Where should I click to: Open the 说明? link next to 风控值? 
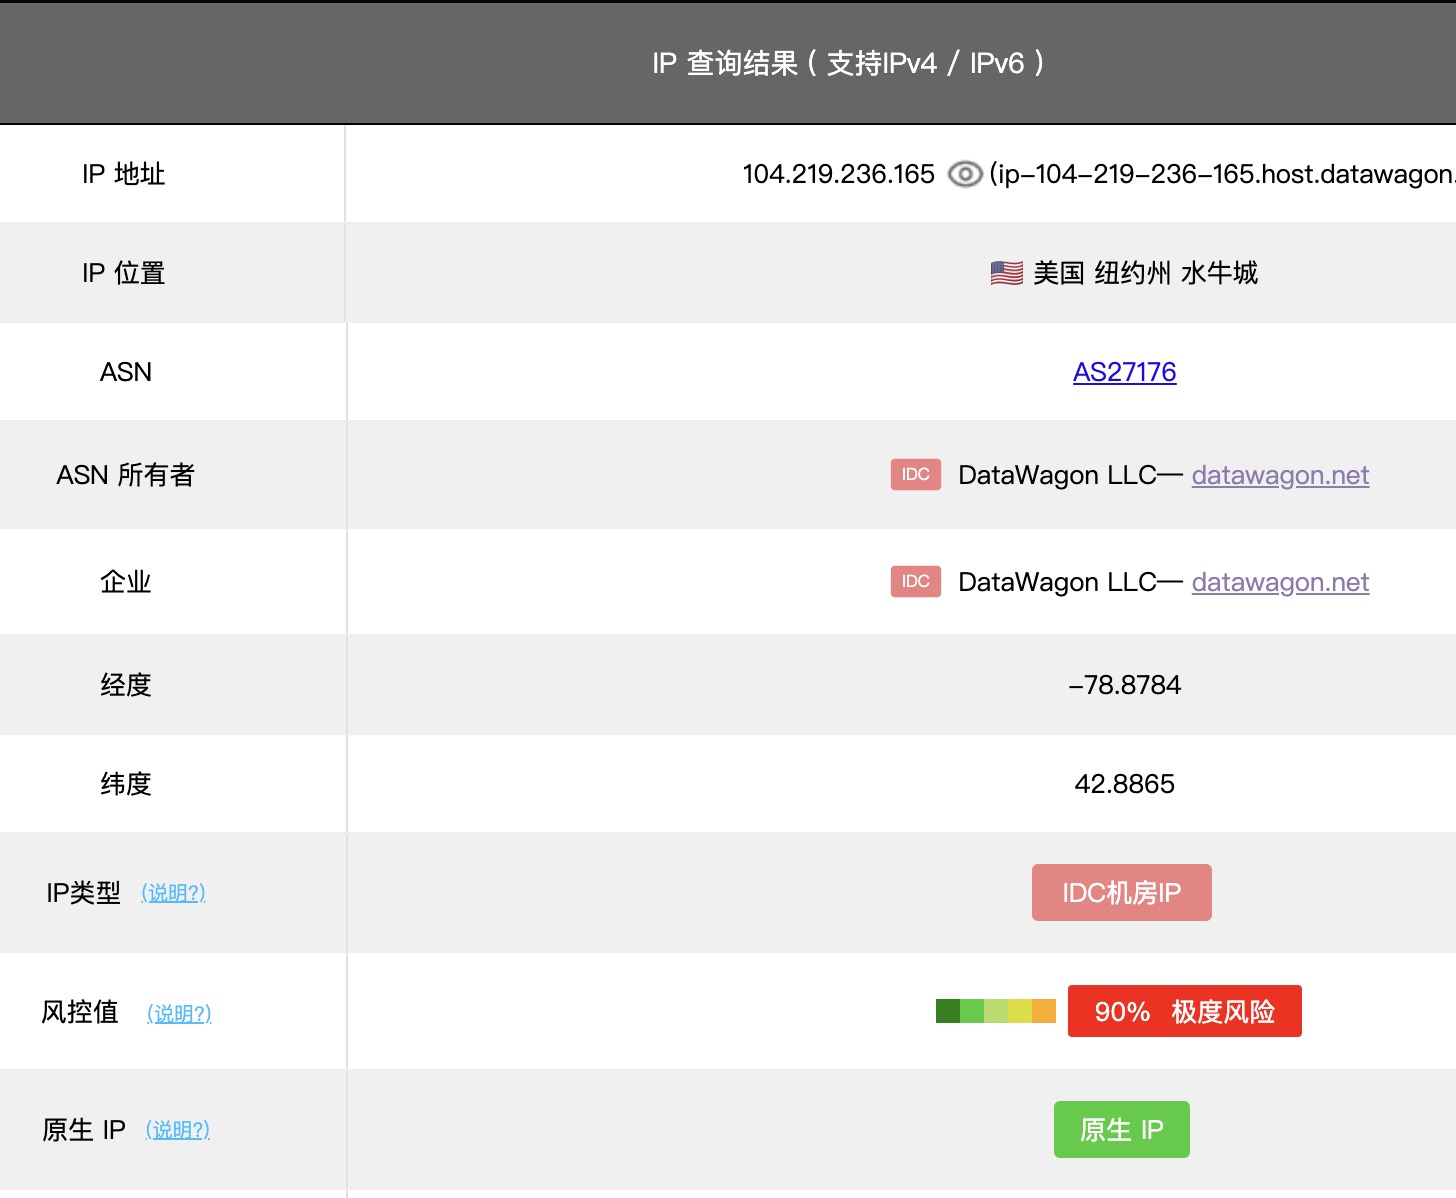[179, 1013]
